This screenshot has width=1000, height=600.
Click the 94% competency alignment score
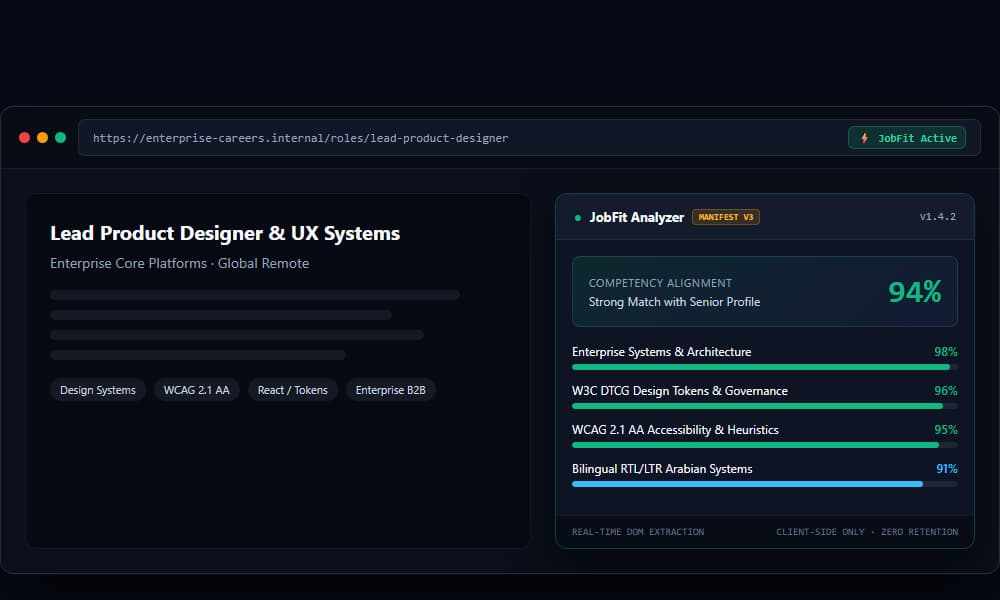coord(915,292)
